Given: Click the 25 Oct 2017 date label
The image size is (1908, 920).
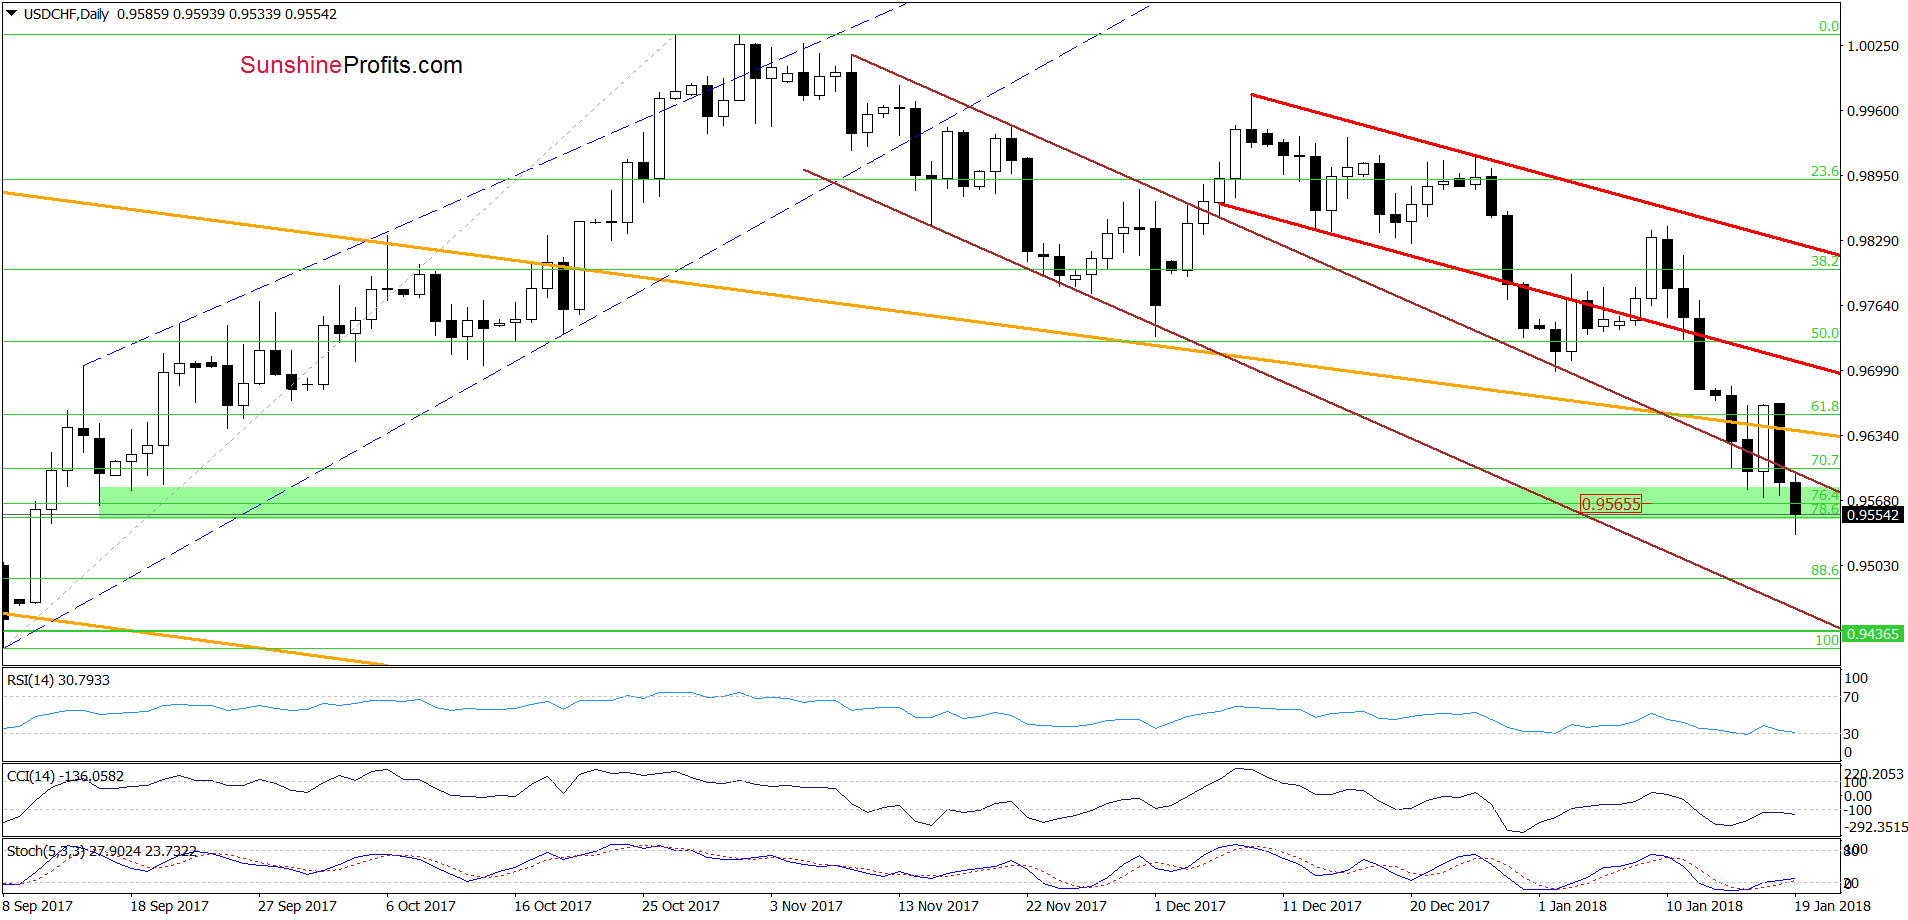Looking at the screenshot, I should pyautogui.click(x=681, y=906).
